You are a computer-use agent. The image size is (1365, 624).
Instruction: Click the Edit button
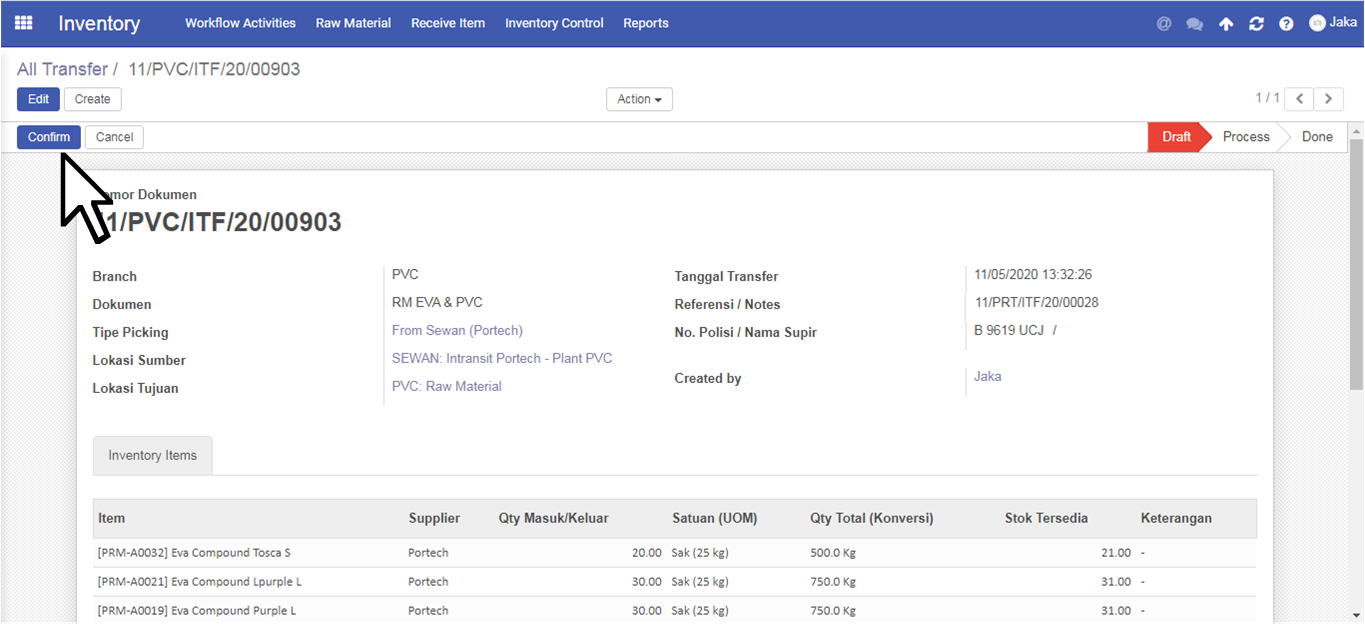(38, 99)
